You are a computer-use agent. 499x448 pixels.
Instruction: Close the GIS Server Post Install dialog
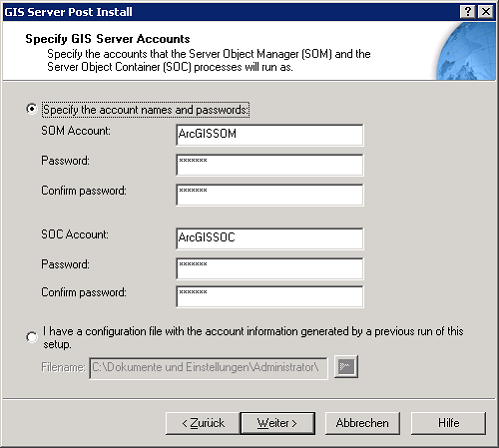click(x=486, y=12)
